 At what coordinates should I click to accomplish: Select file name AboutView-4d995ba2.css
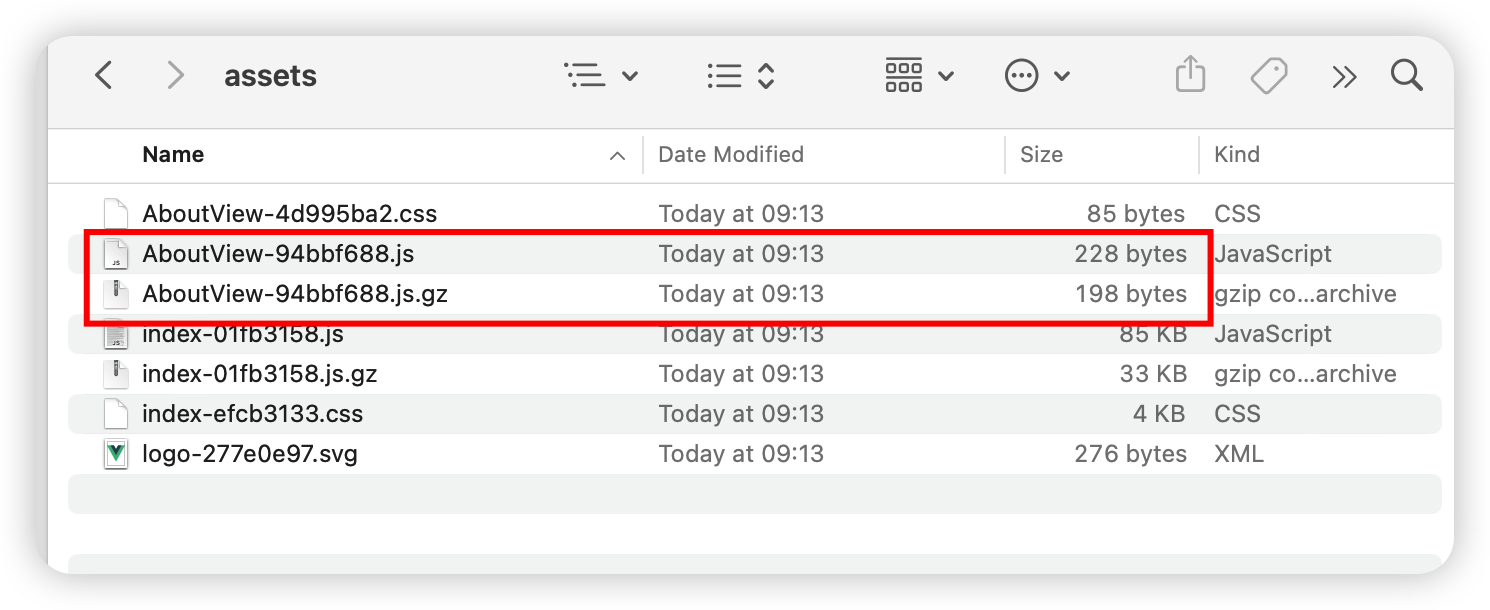point(290,214)
